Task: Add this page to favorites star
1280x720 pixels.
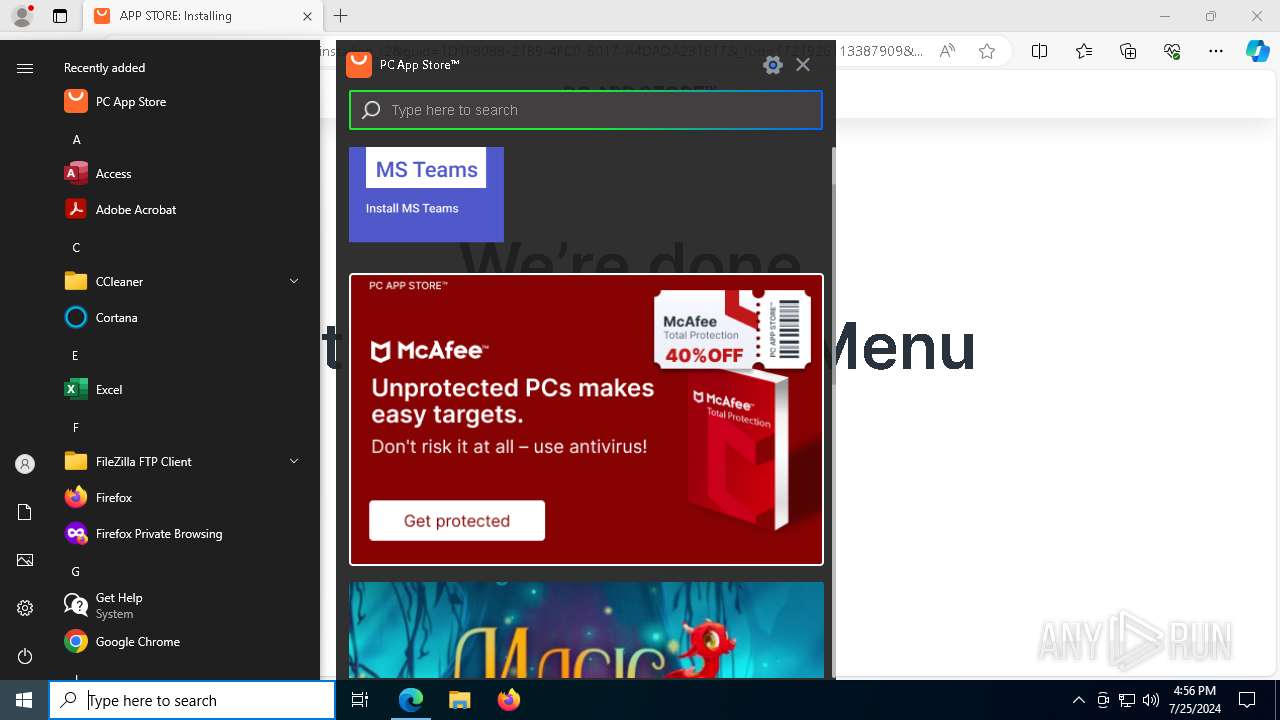Action: pyautogui.click(x=987, y=51)
